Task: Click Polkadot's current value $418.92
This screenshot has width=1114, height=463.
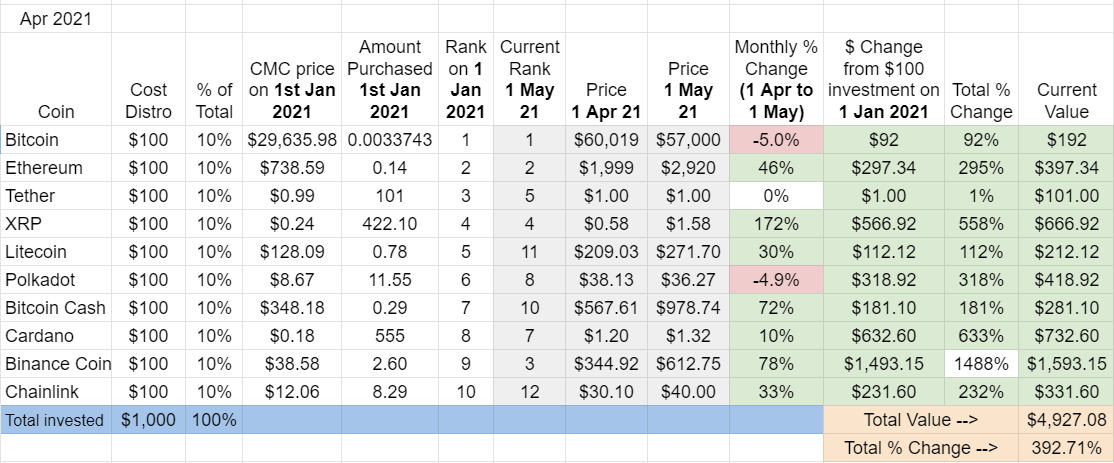Action: 1066,280
